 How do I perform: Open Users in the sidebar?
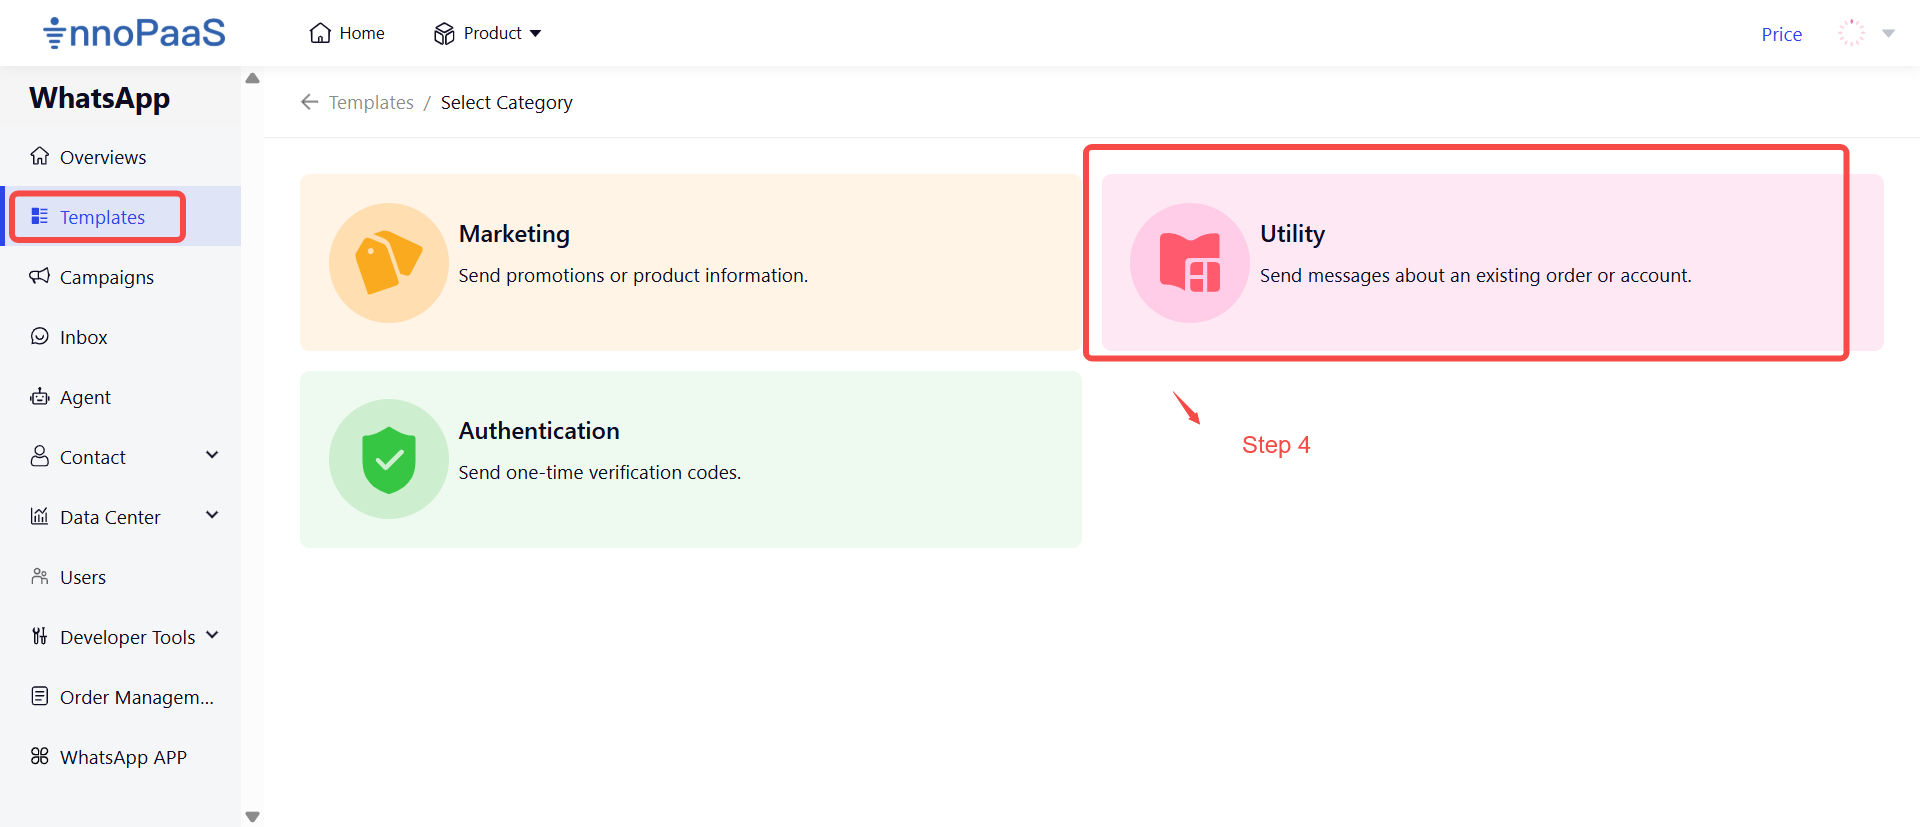[83, 577]
